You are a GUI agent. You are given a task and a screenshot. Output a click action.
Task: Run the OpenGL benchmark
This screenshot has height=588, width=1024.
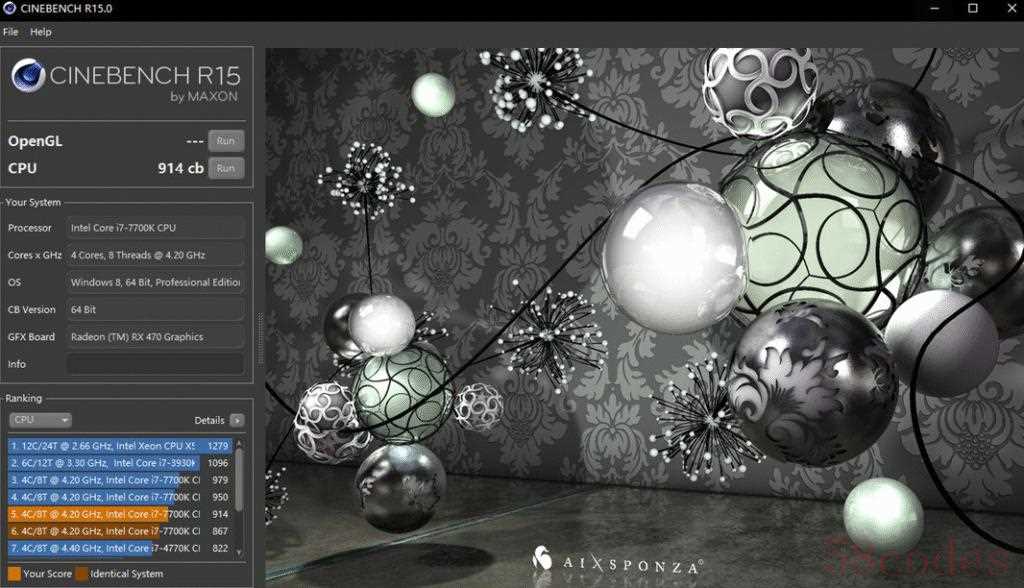226,140
